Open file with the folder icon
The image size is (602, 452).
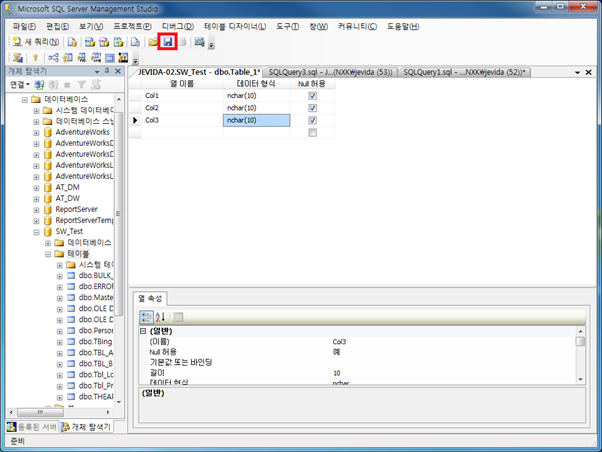click(153, 41)
